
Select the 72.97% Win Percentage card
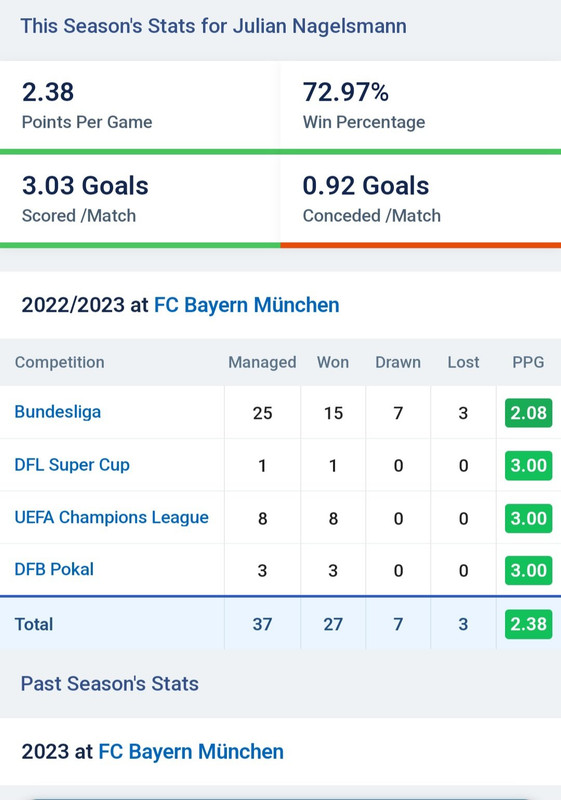[x=421, y=106]
